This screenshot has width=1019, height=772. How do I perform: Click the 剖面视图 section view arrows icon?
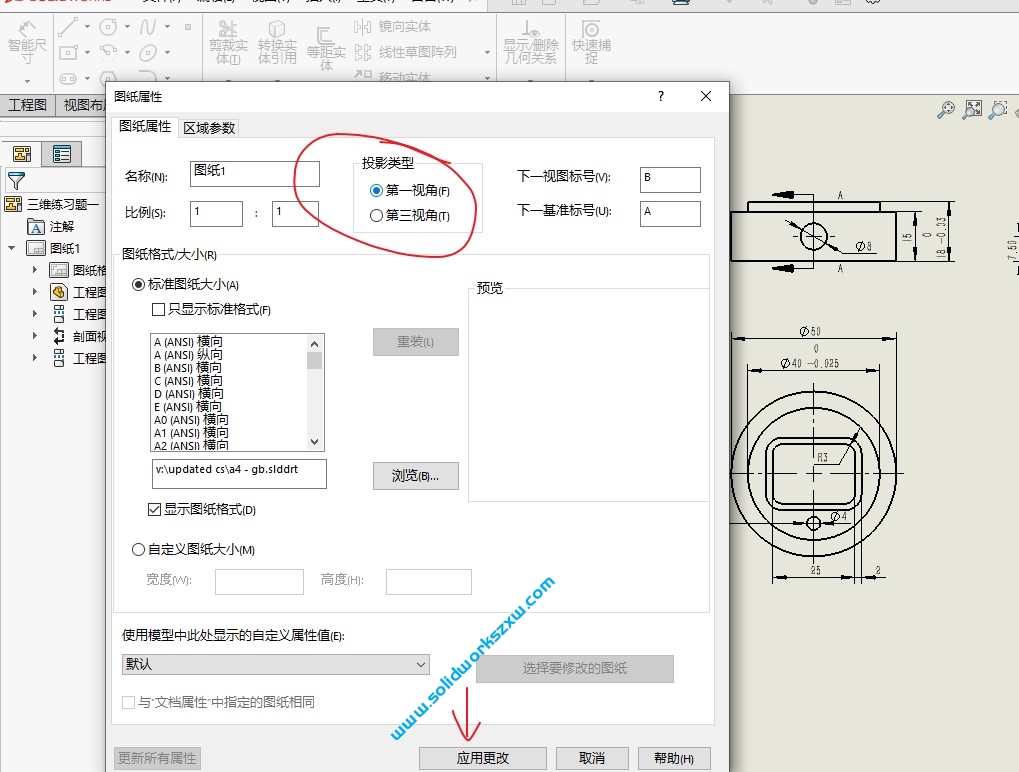tap(58, 336)
